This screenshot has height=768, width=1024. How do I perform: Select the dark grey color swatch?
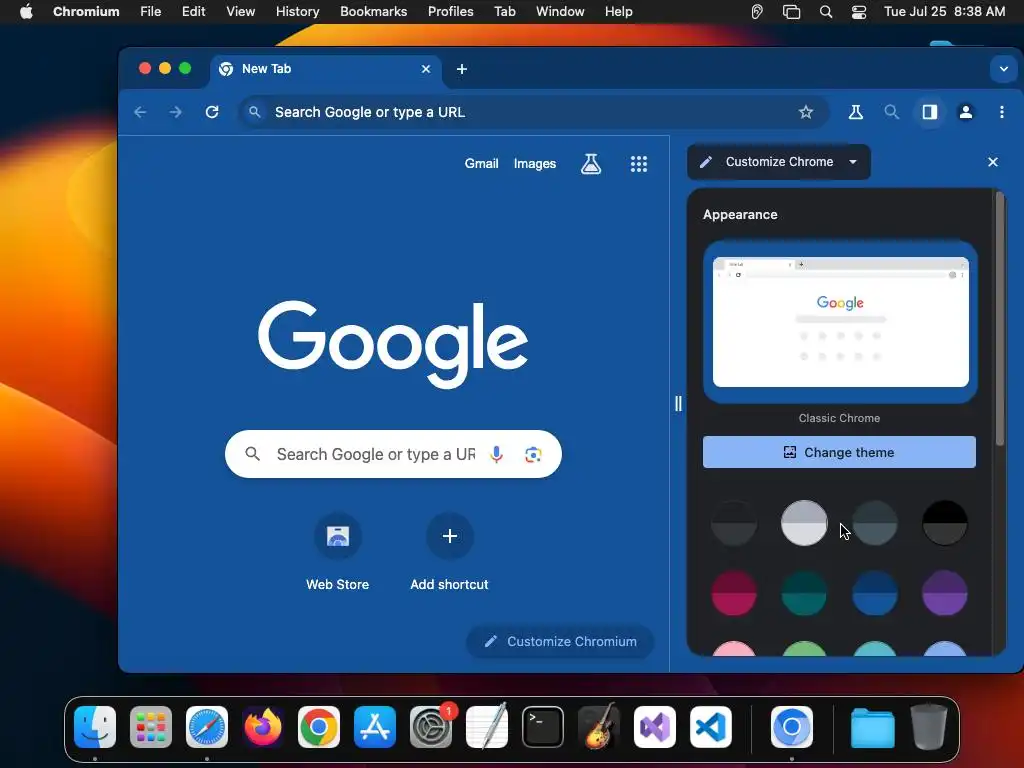point(734,523)
